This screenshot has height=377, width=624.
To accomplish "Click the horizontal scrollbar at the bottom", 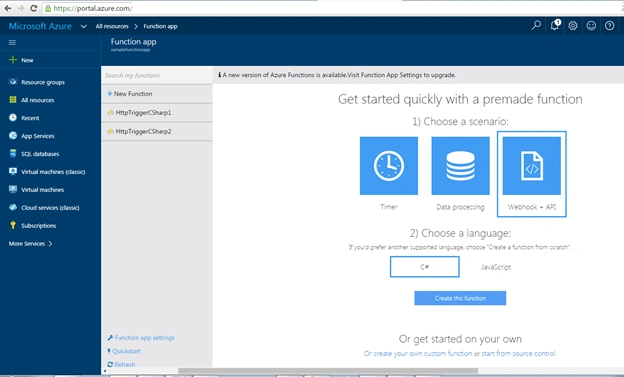I will 328,371.
